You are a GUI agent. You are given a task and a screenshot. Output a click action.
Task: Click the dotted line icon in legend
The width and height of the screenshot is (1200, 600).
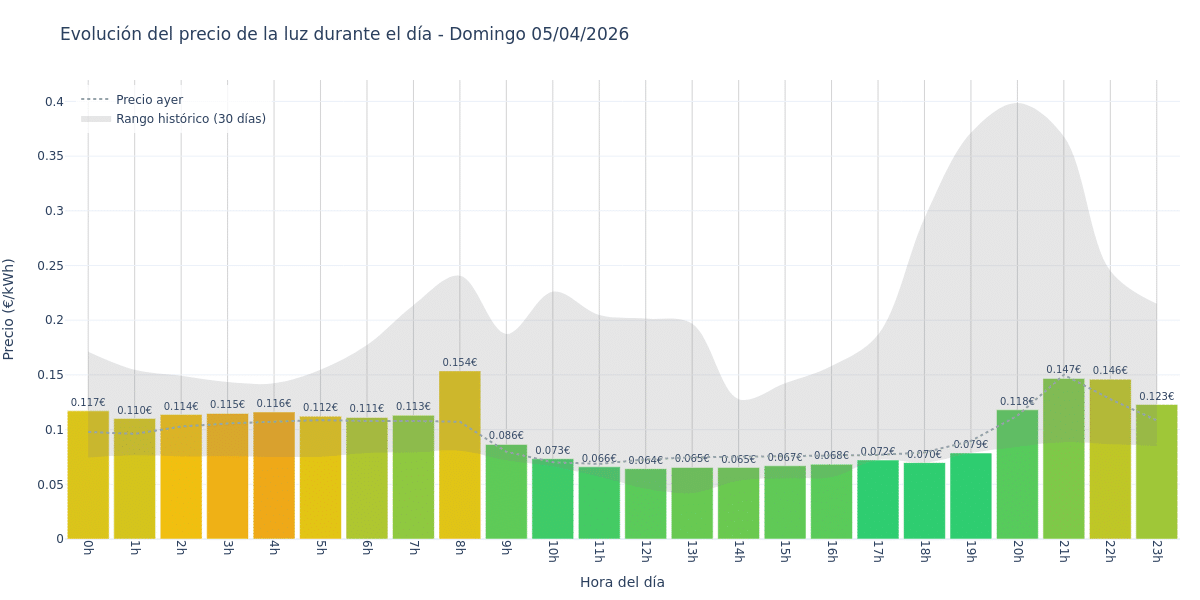coord(96,100)
